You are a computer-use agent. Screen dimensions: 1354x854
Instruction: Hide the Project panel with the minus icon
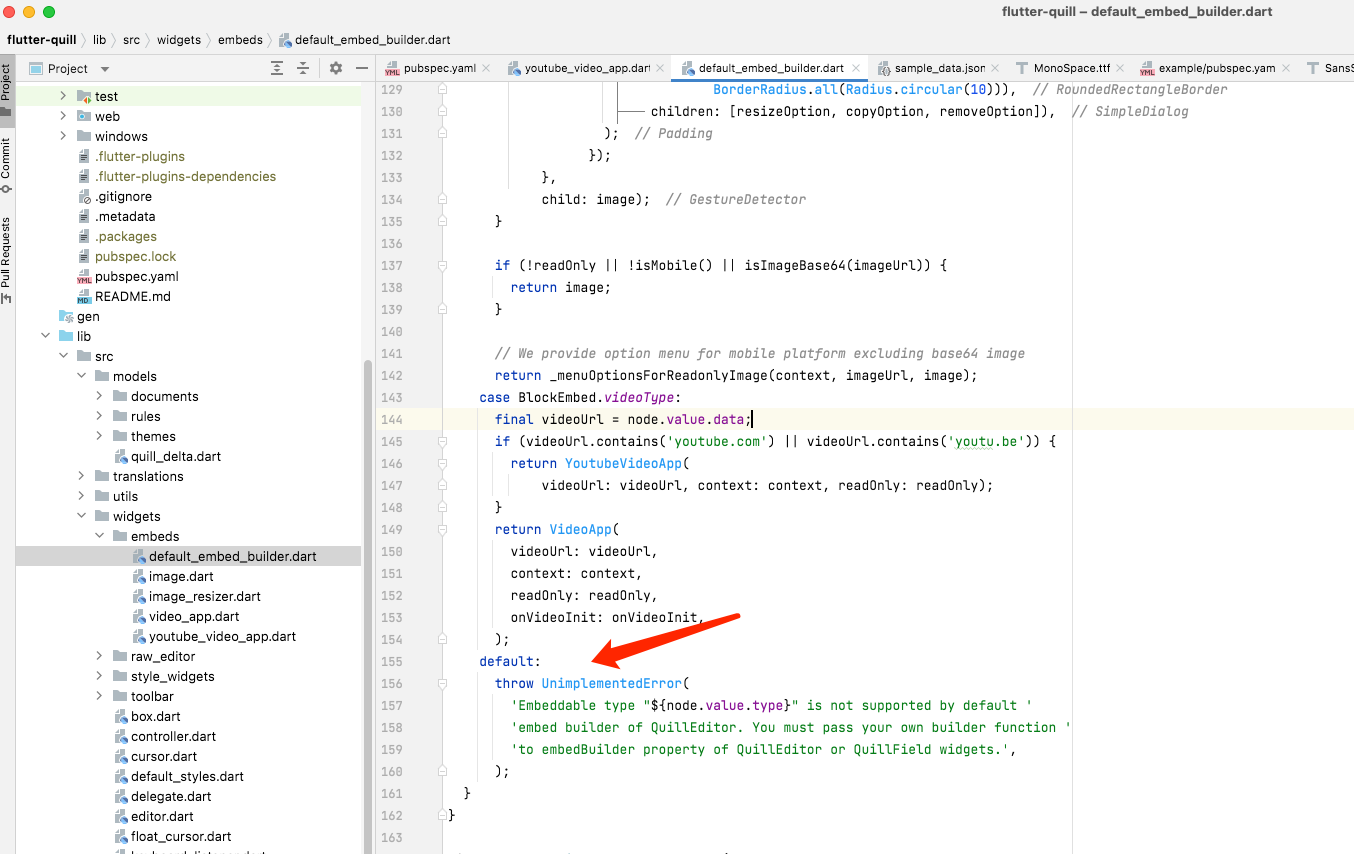(361, 68)
